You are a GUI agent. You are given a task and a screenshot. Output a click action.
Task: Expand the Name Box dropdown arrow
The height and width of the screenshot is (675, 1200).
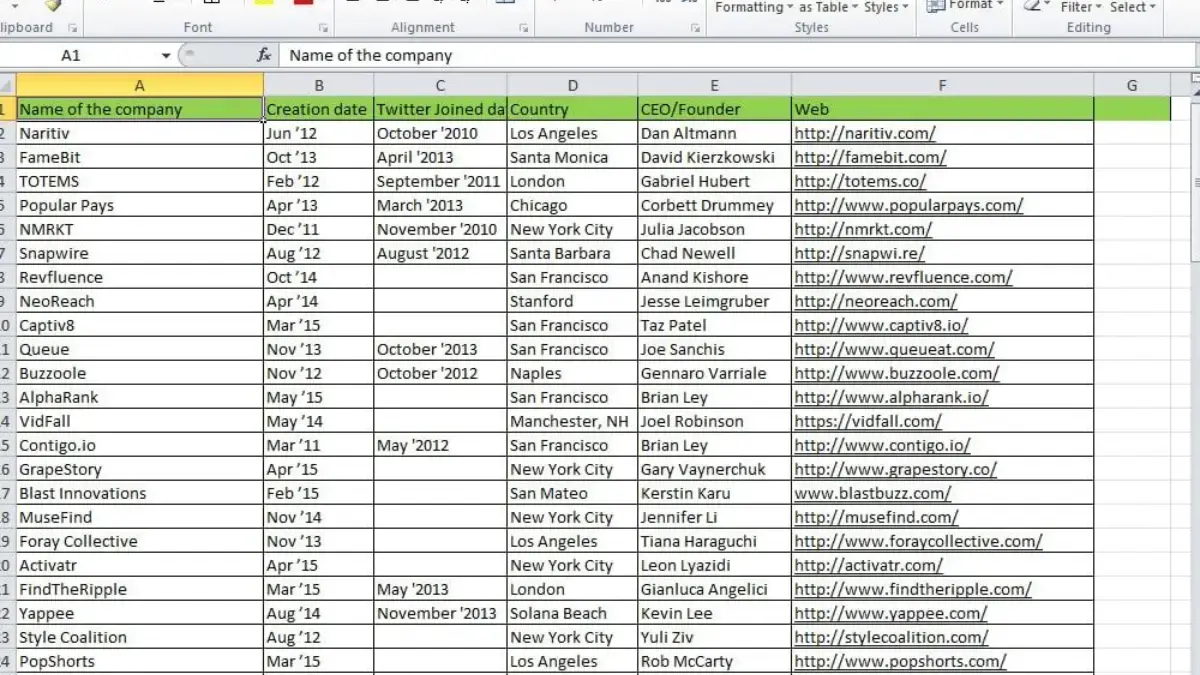[x=166, y=56]
